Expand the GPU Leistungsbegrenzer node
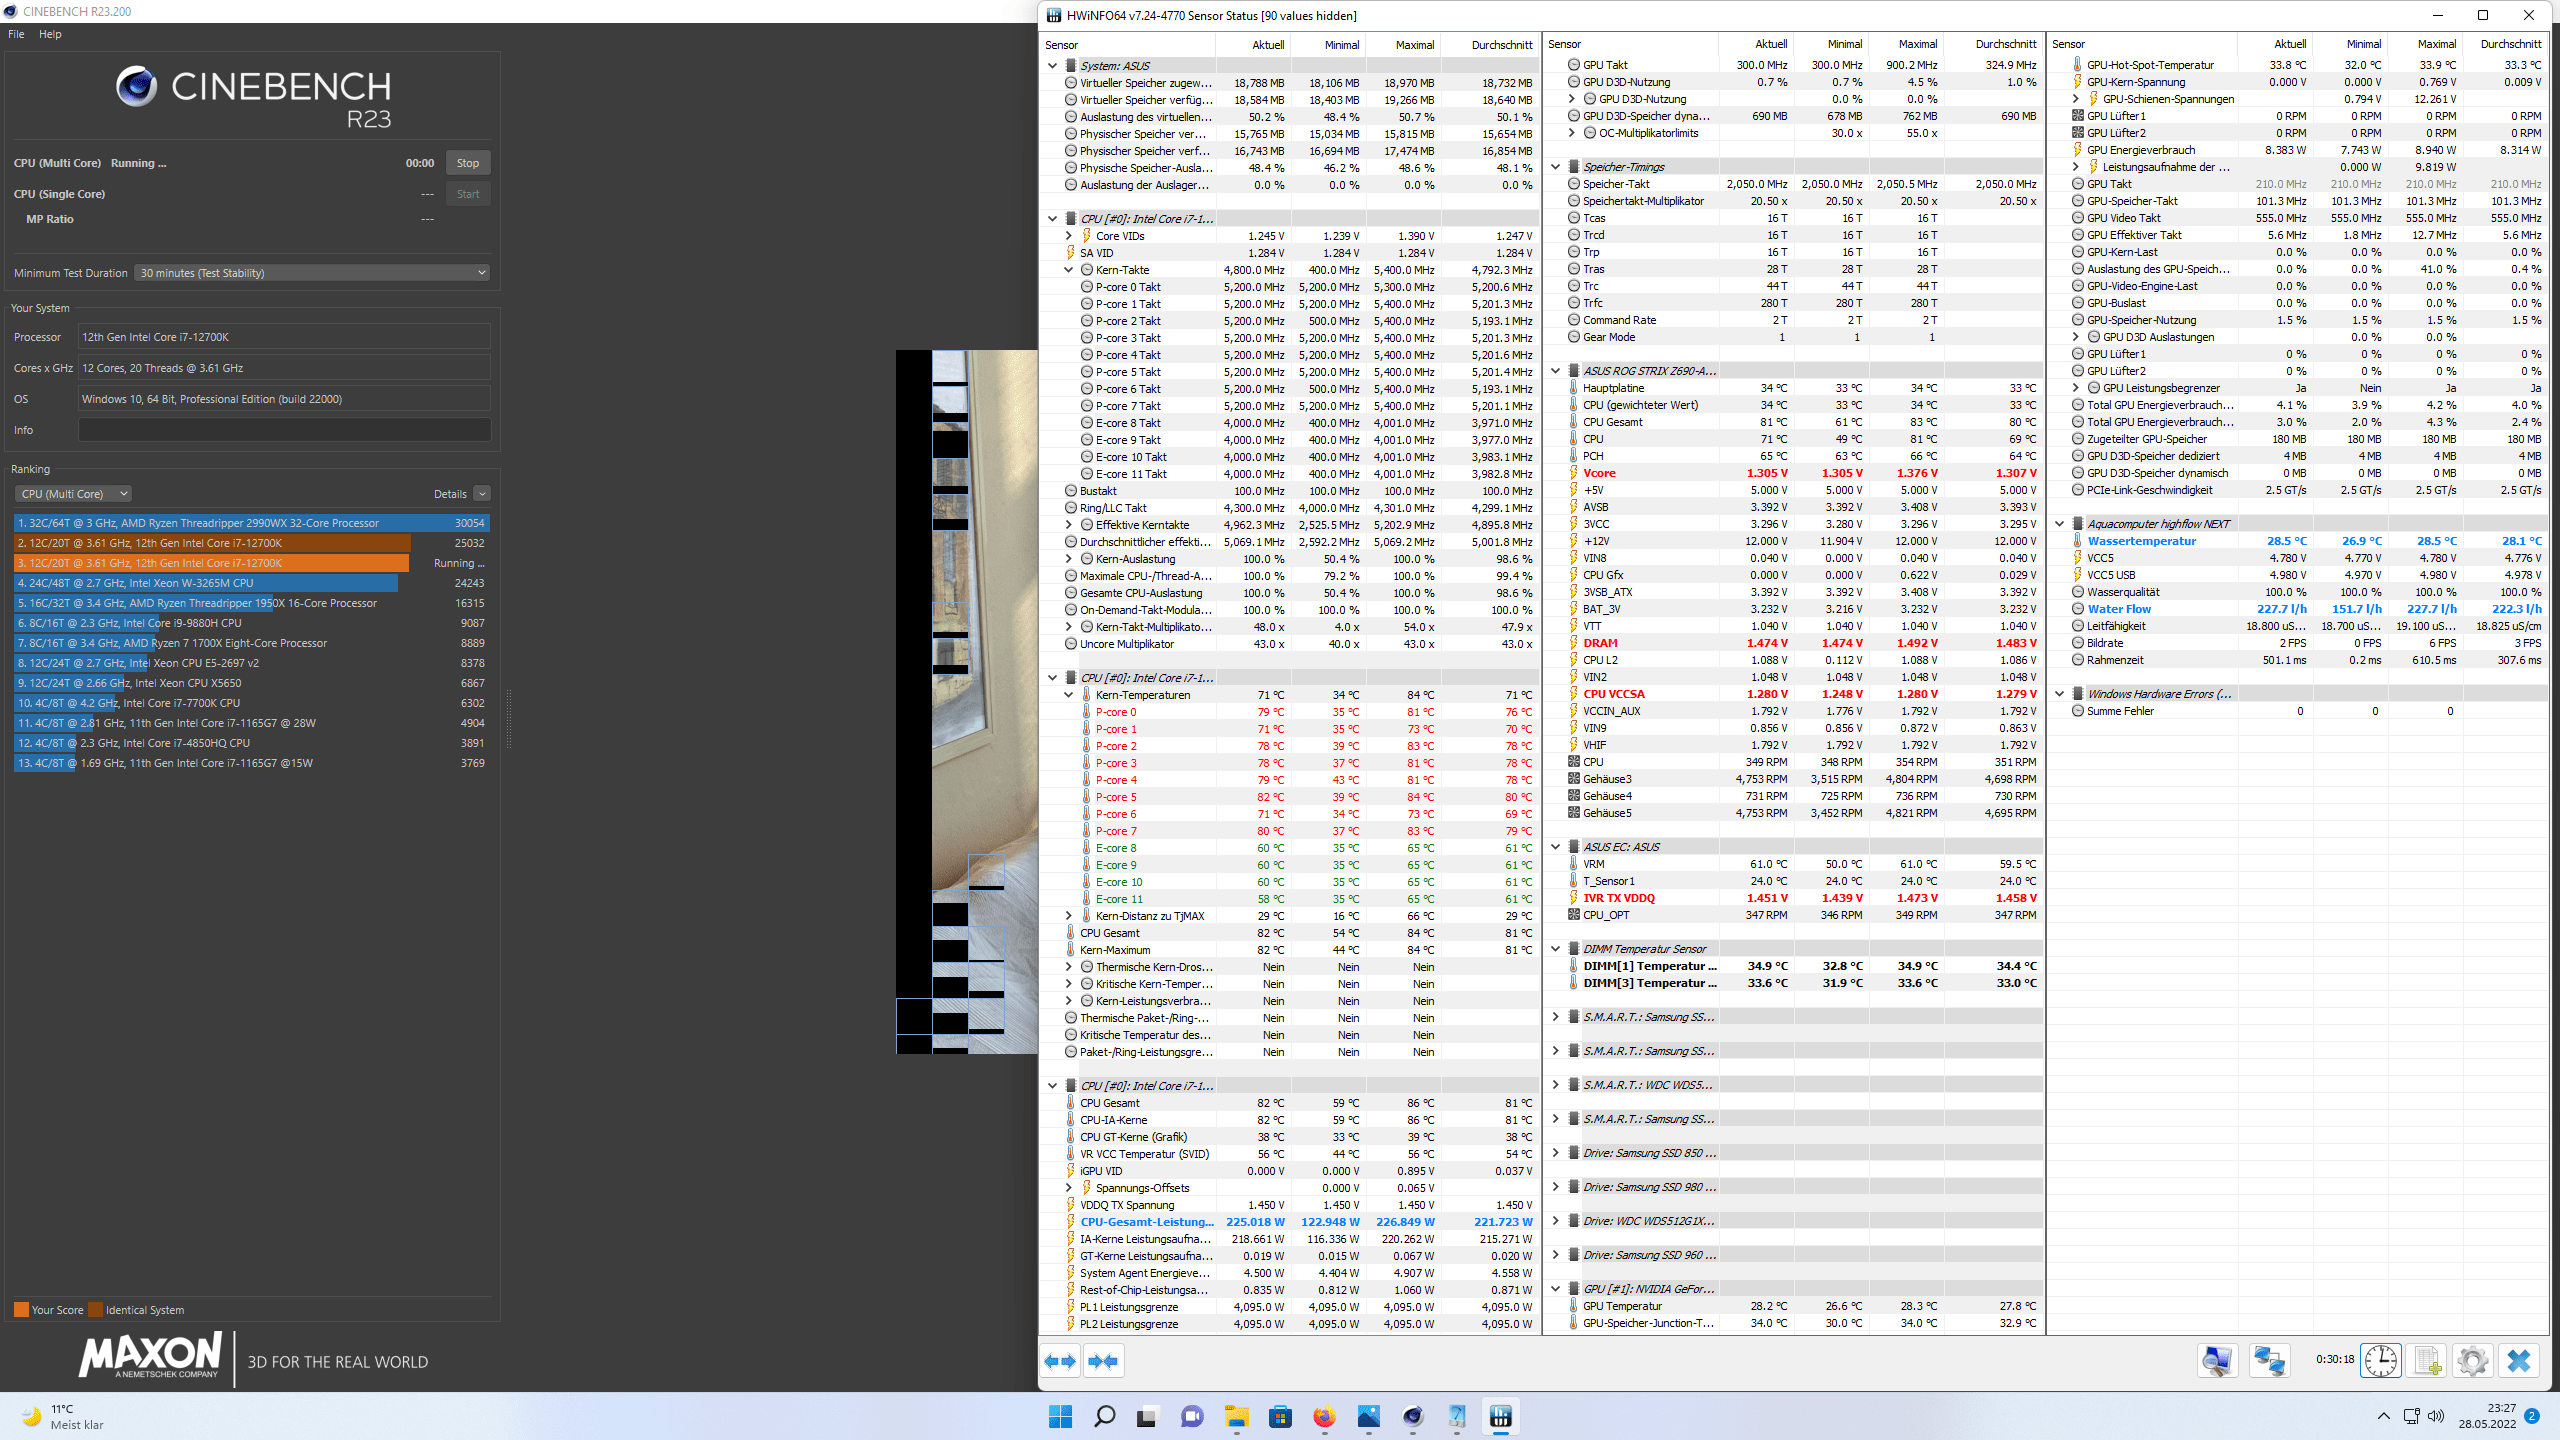Viewport: 2560px width, 1440px height. (2075, 388)
